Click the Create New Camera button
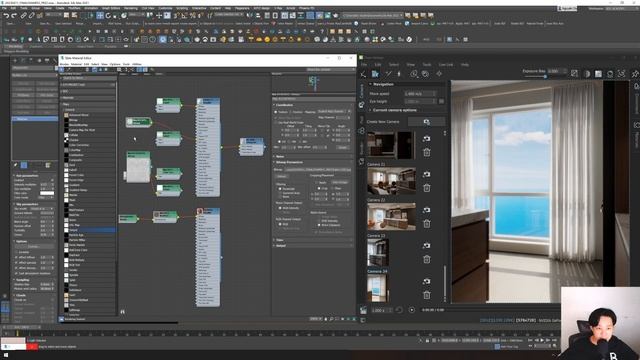Viewport: 640px width, 360px height. click(x=427, y=122)
